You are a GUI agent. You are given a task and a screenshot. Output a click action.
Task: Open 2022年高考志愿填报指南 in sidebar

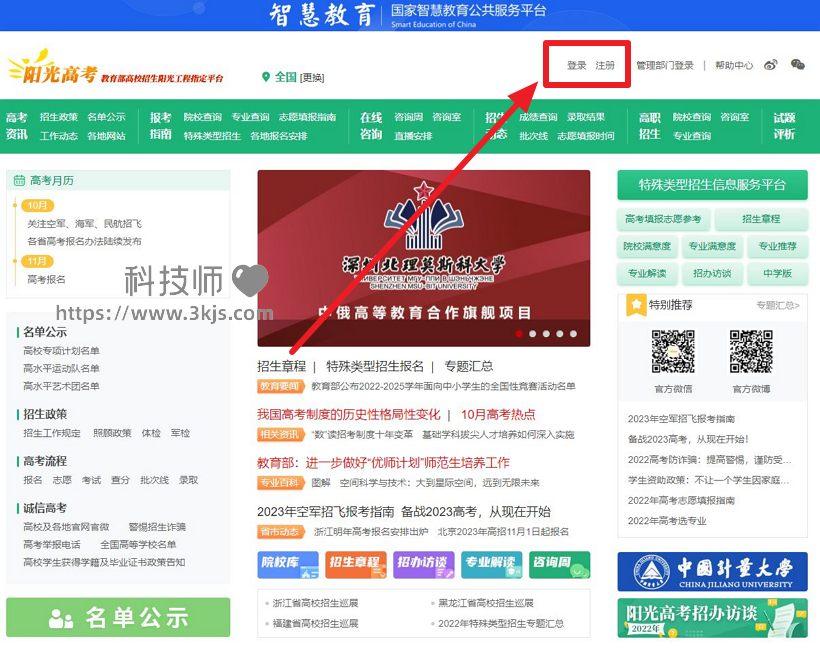681,500
